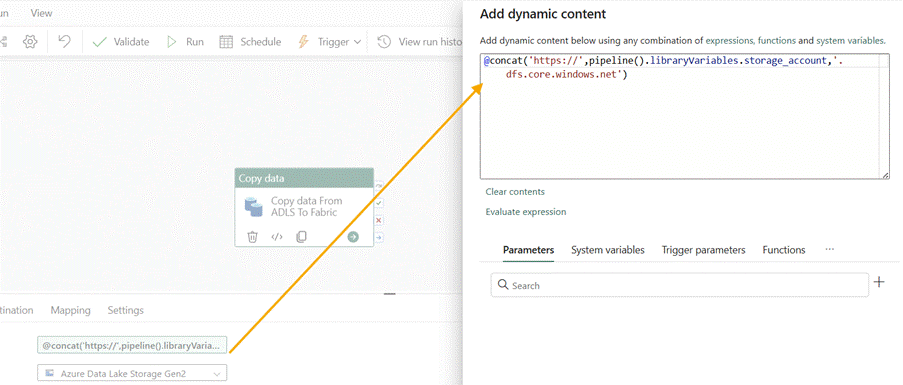Click the on-success check connector
The width and height of the screenshot is (903, 385).
point(379,203)
